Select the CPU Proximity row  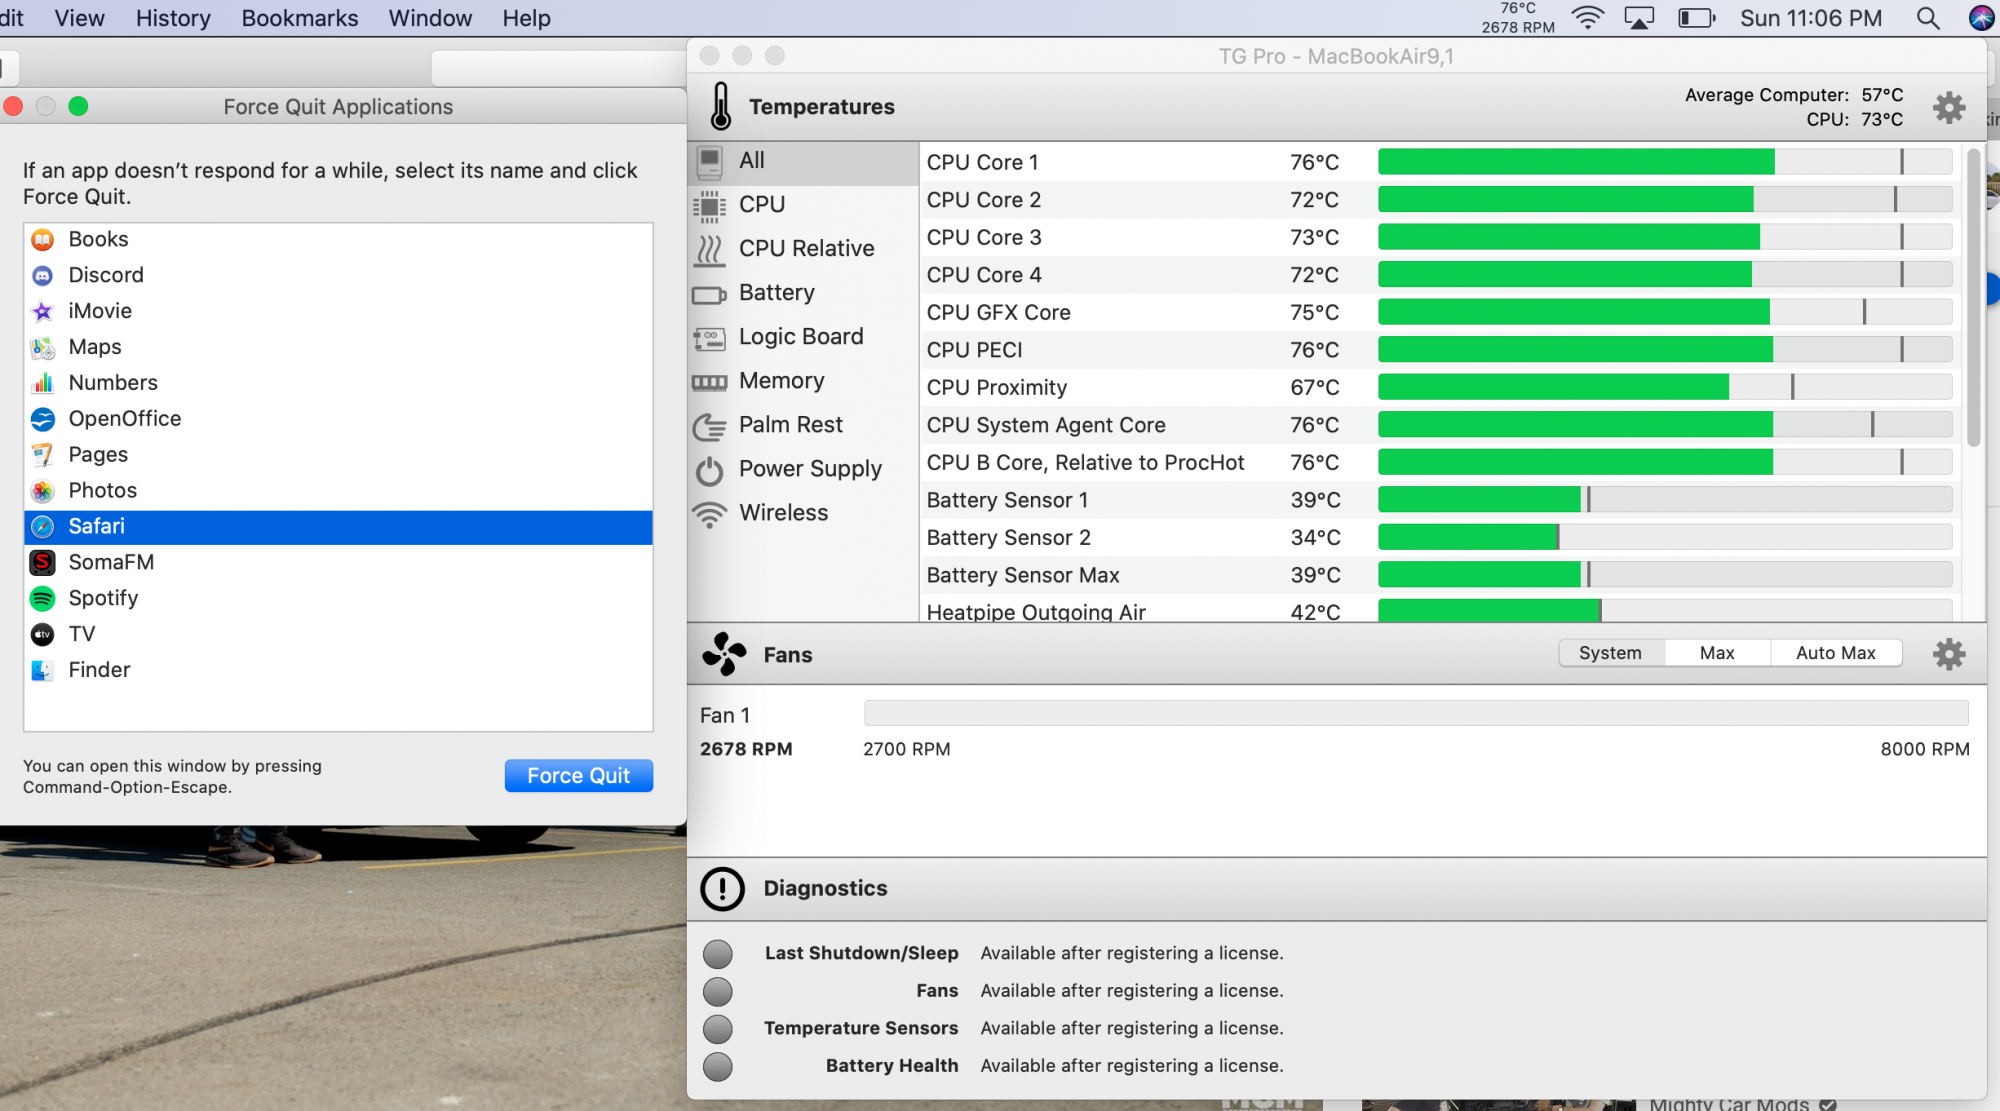(1439, 387)
